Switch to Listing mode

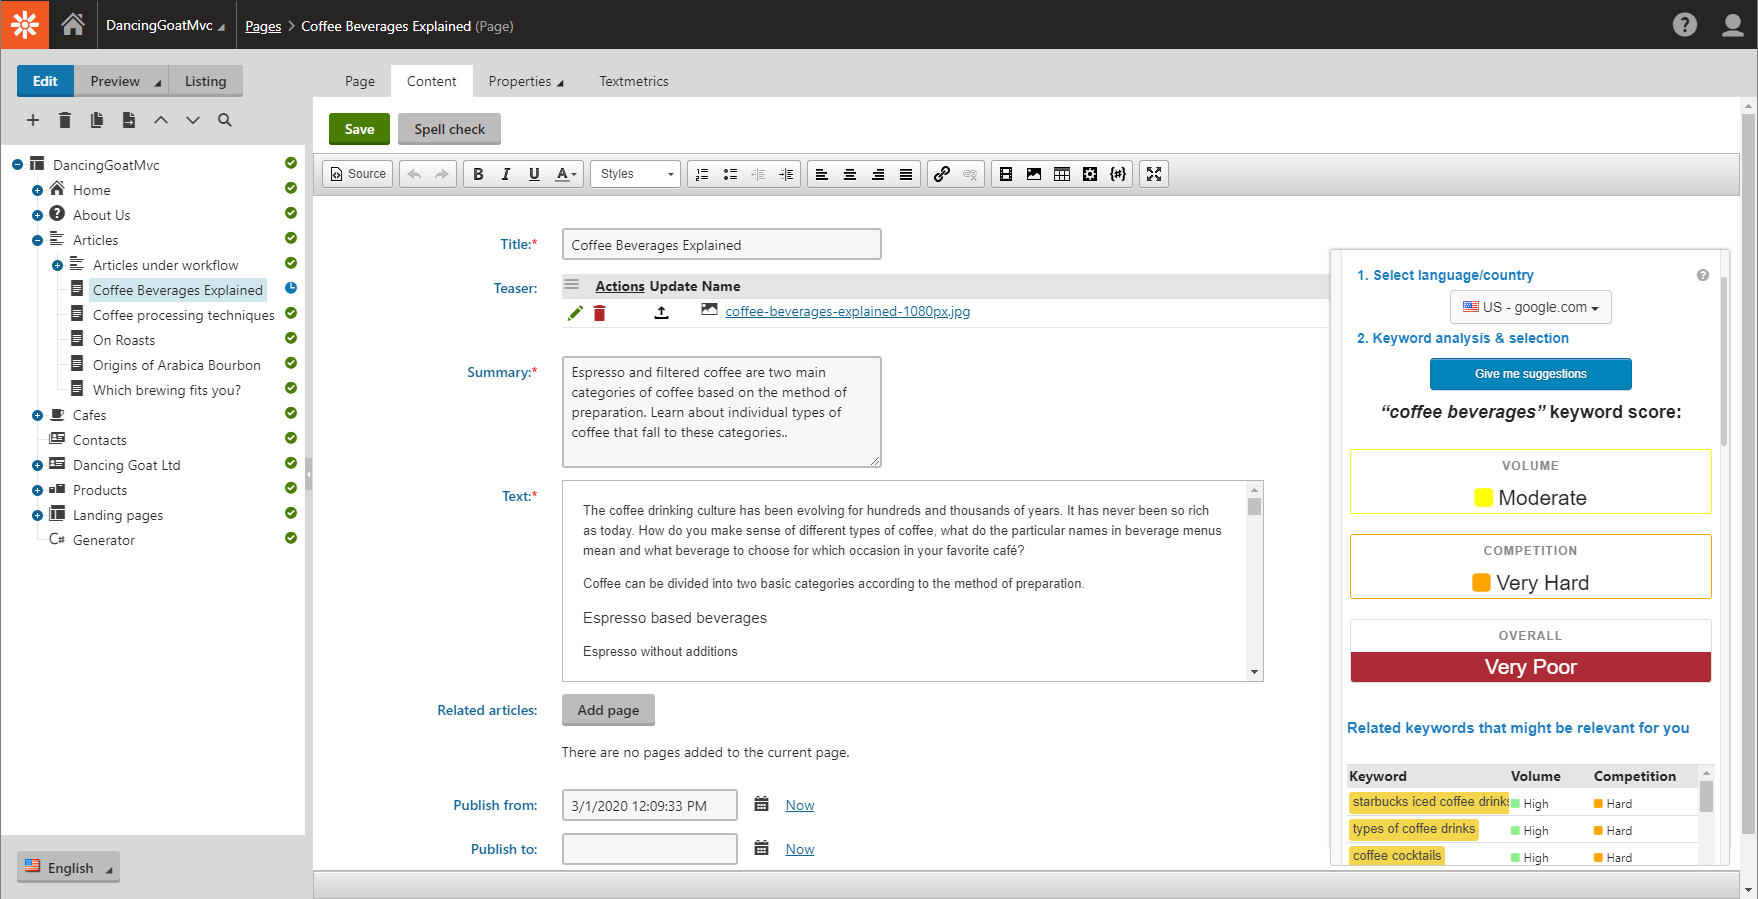click(205, 81)
